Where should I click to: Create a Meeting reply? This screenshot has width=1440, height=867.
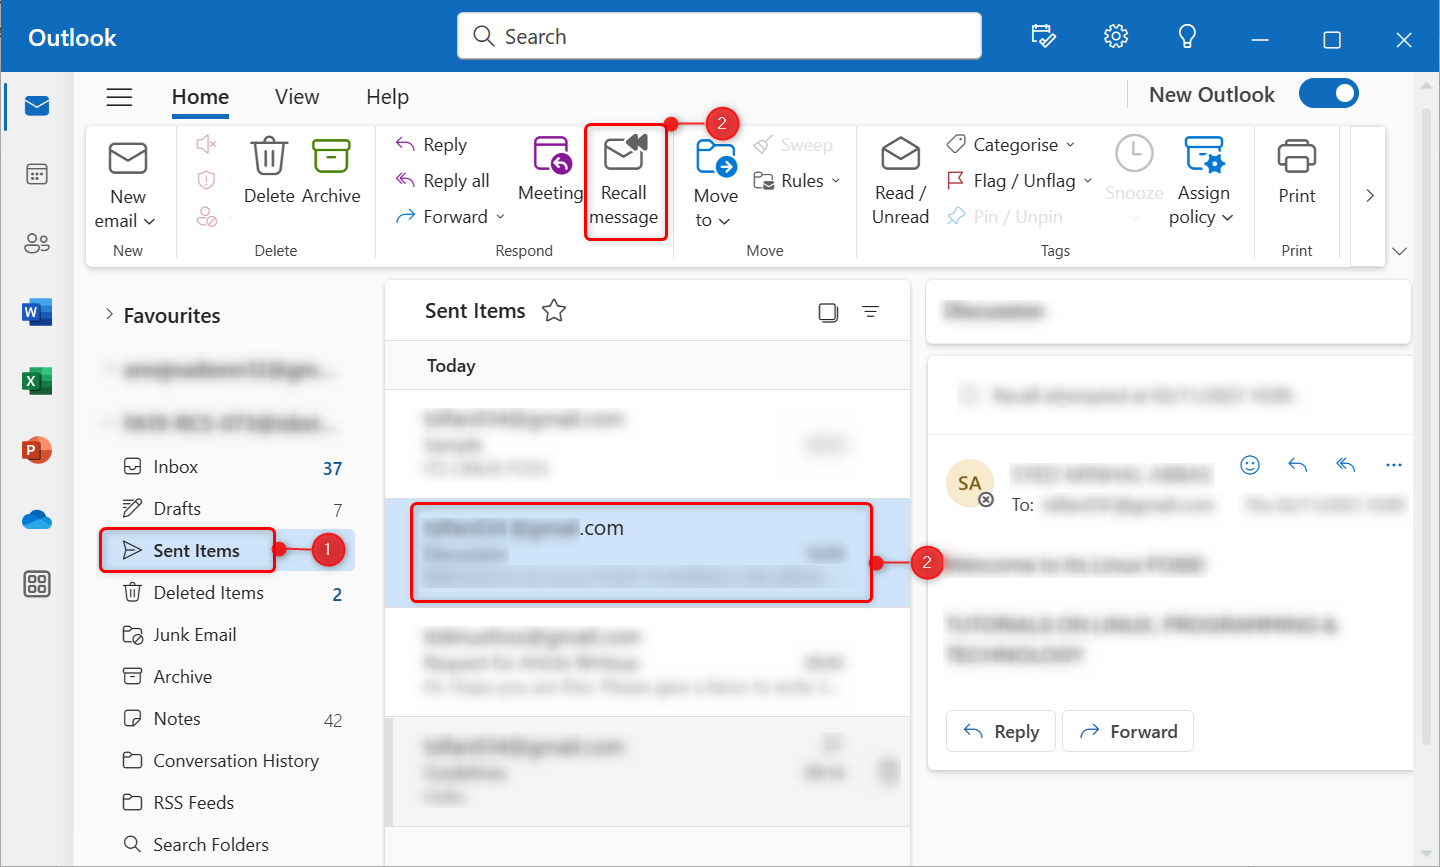550,169
